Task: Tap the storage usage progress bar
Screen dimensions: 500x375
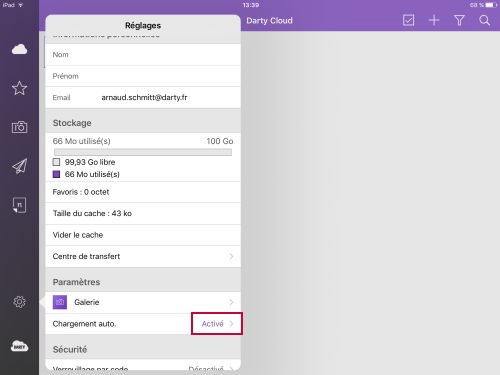Action: coord(143,152)
